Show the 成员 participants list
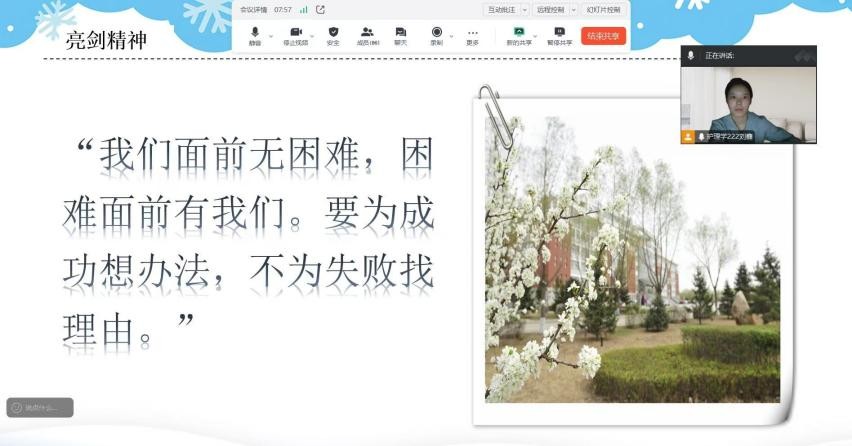Viewport: 852px width, 446px height. tap(368, 34)
